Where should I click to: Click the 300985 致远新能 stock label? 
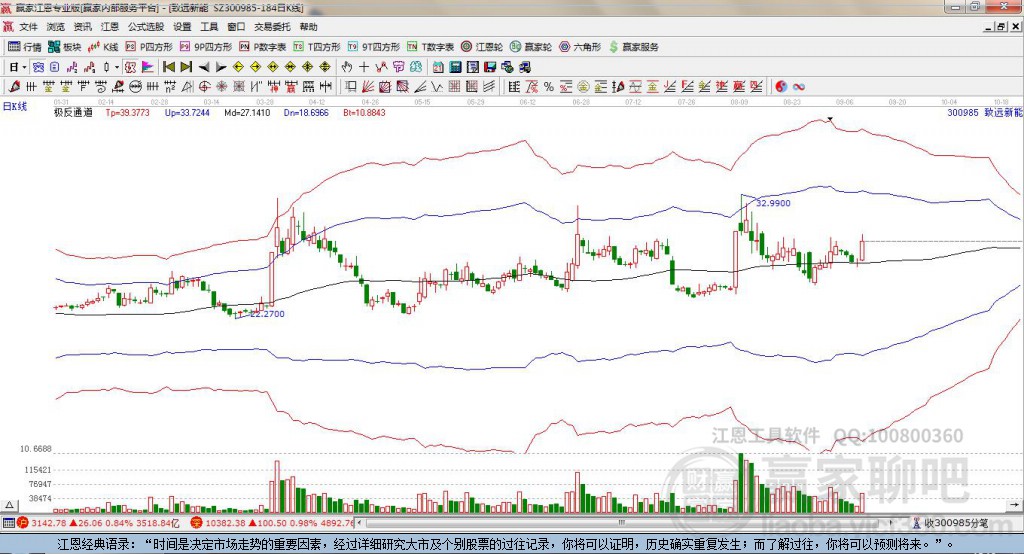click(984, 112)
